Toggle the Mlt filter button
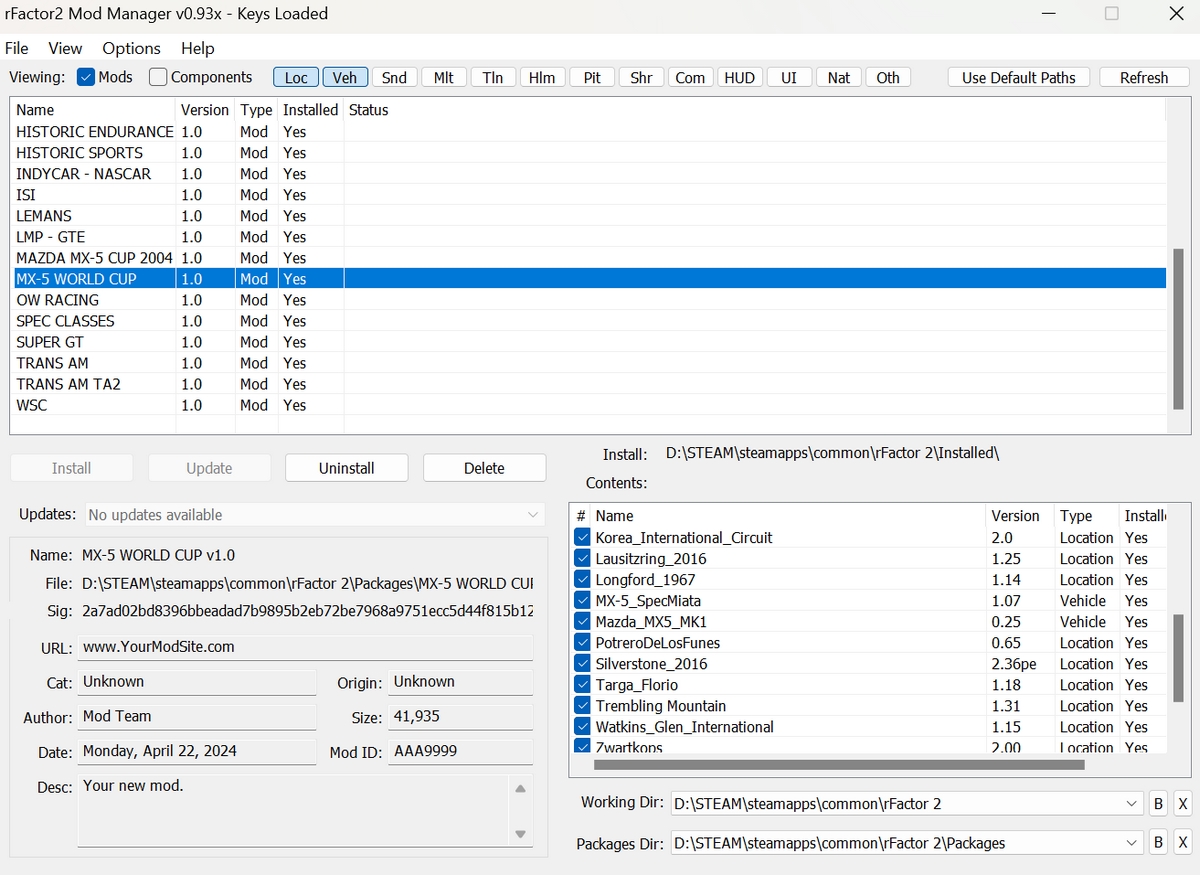The width and height of the screenshot is (1200, 875). (444, 77)
